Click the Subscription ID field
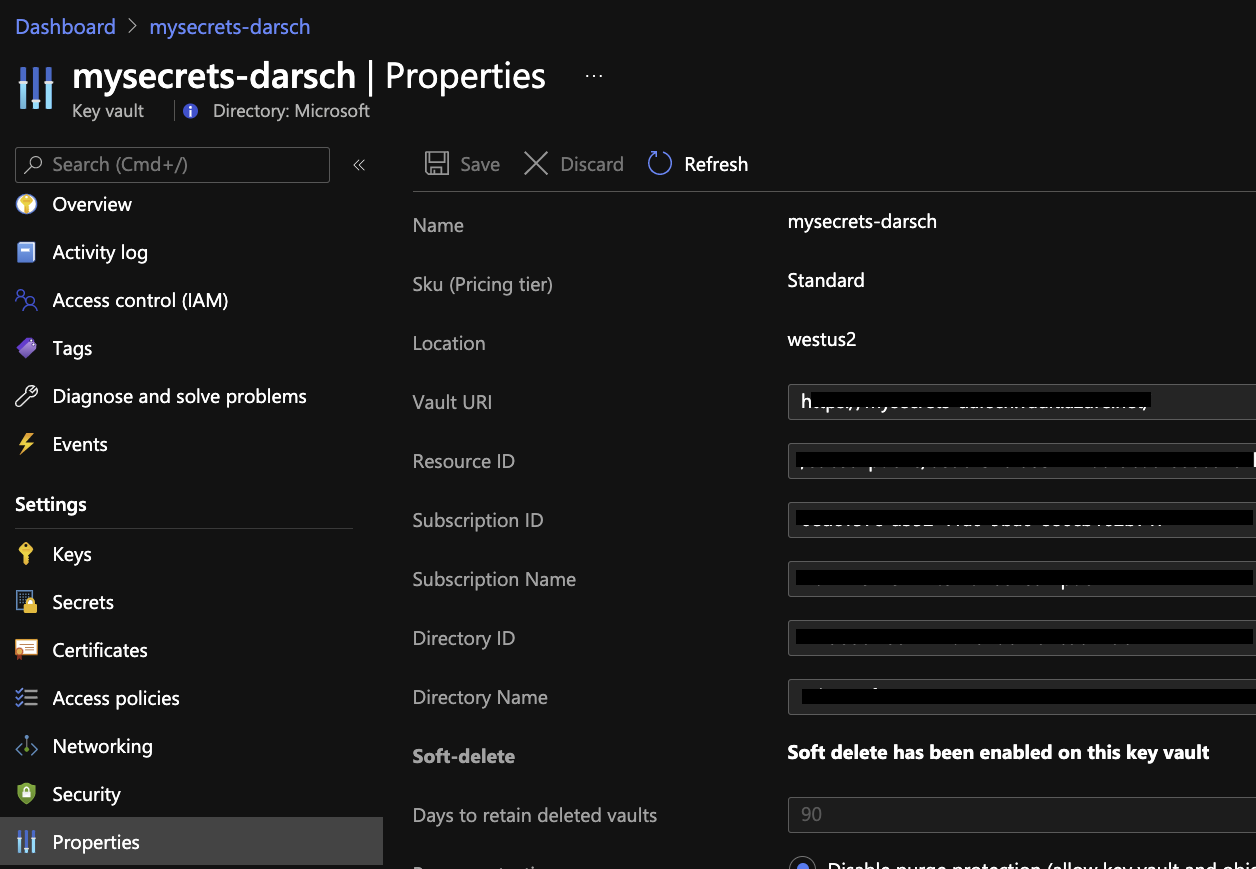 [1021, 519]
